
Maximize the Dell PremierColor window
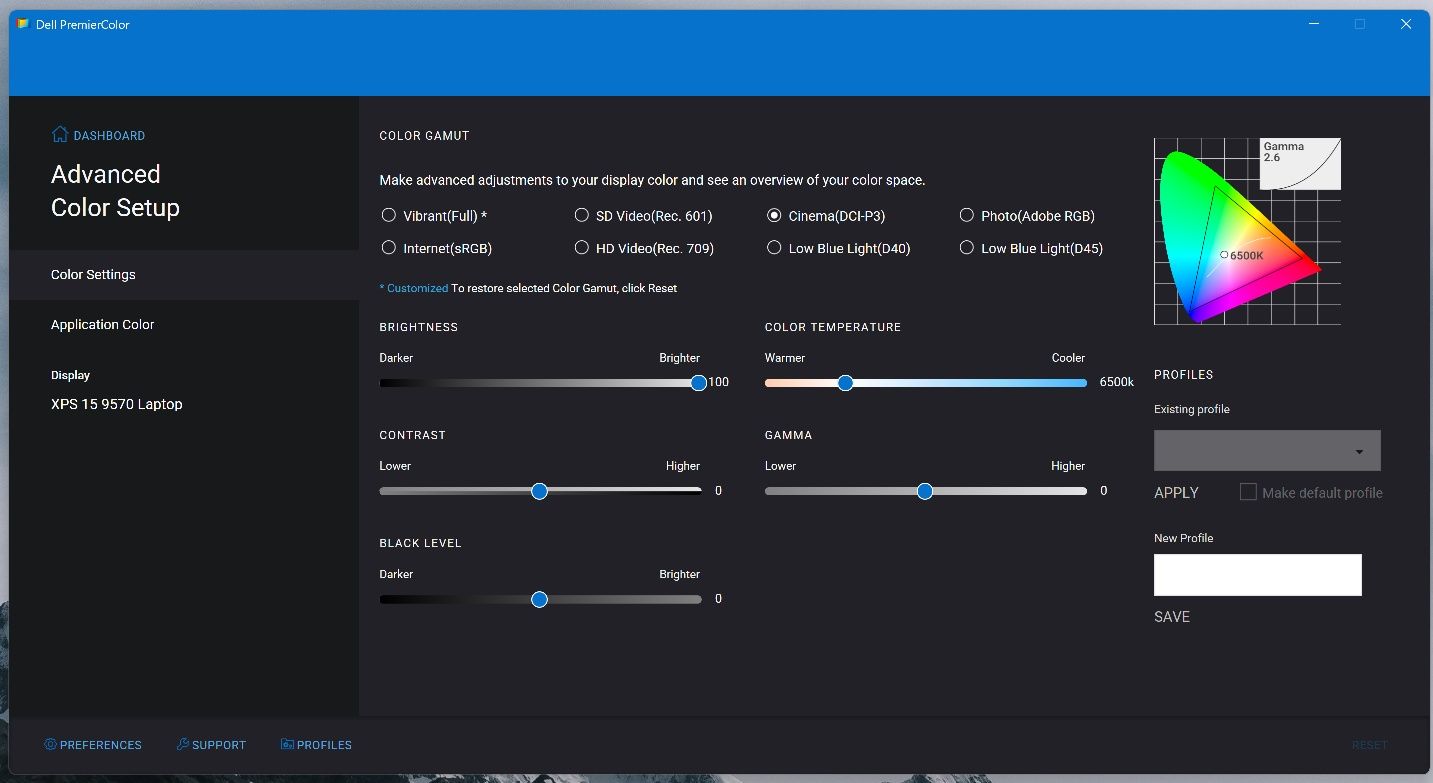coord(1360,24)
